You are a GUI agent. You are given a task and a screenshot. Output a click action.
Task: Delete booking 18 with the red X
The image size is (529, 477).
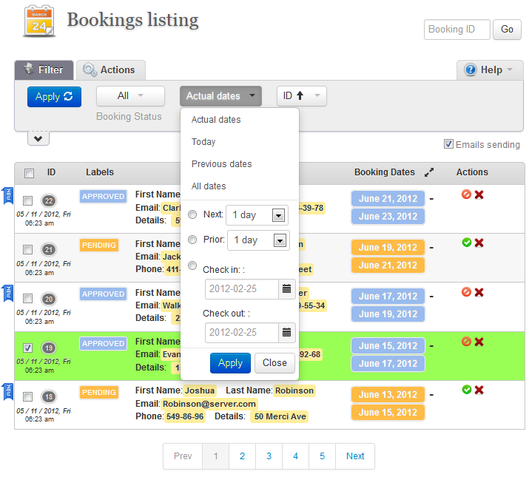coord(479,390)
